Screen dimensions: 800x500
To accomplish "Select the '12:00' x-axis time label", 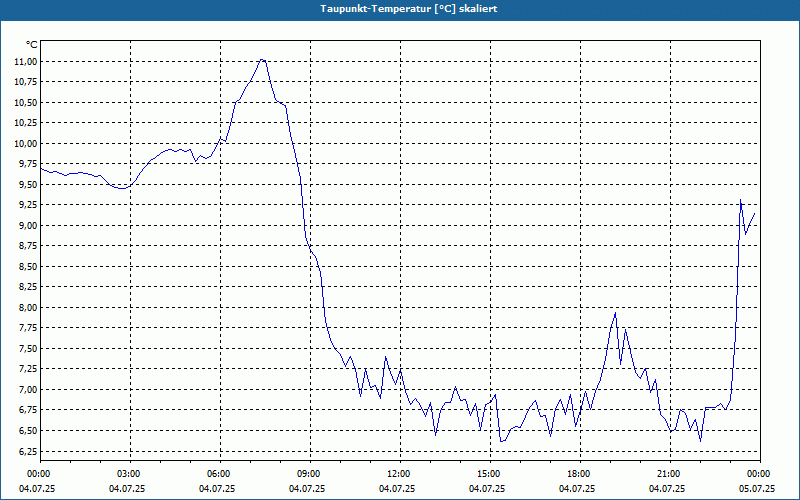I will click(397, 474).
